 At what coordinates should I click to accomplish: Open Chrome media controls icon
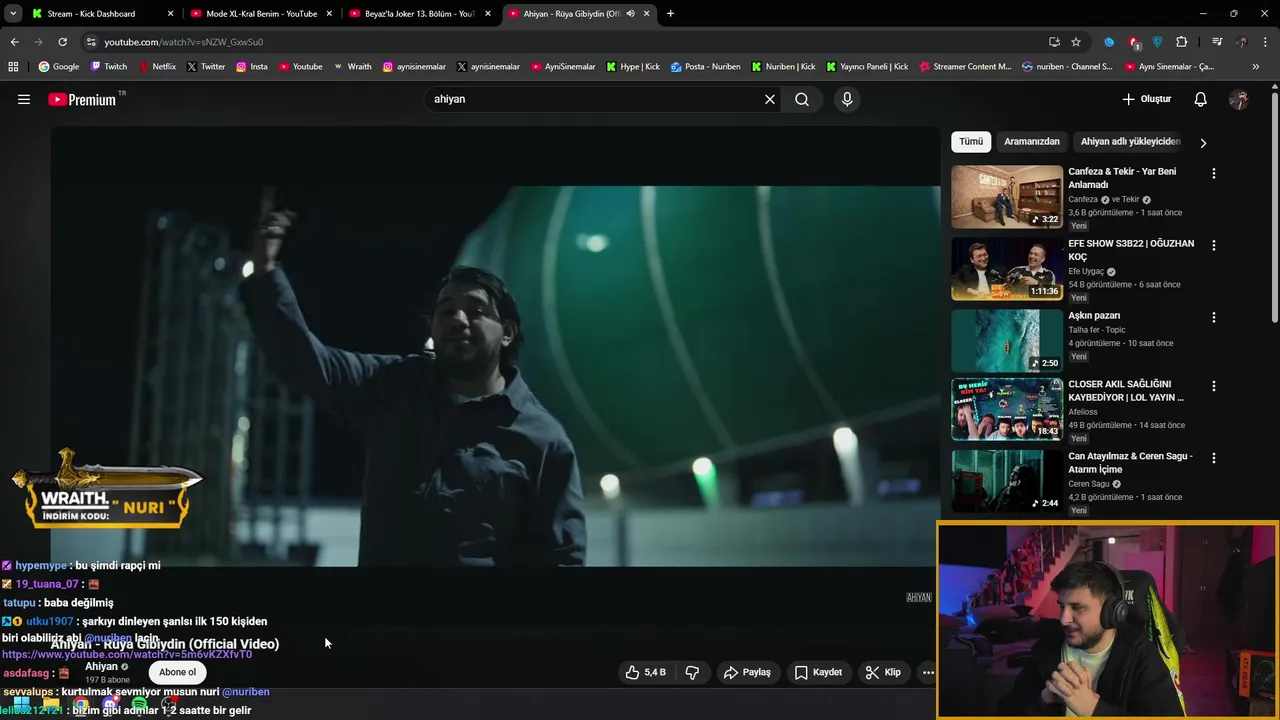(x=1217, y=42)
